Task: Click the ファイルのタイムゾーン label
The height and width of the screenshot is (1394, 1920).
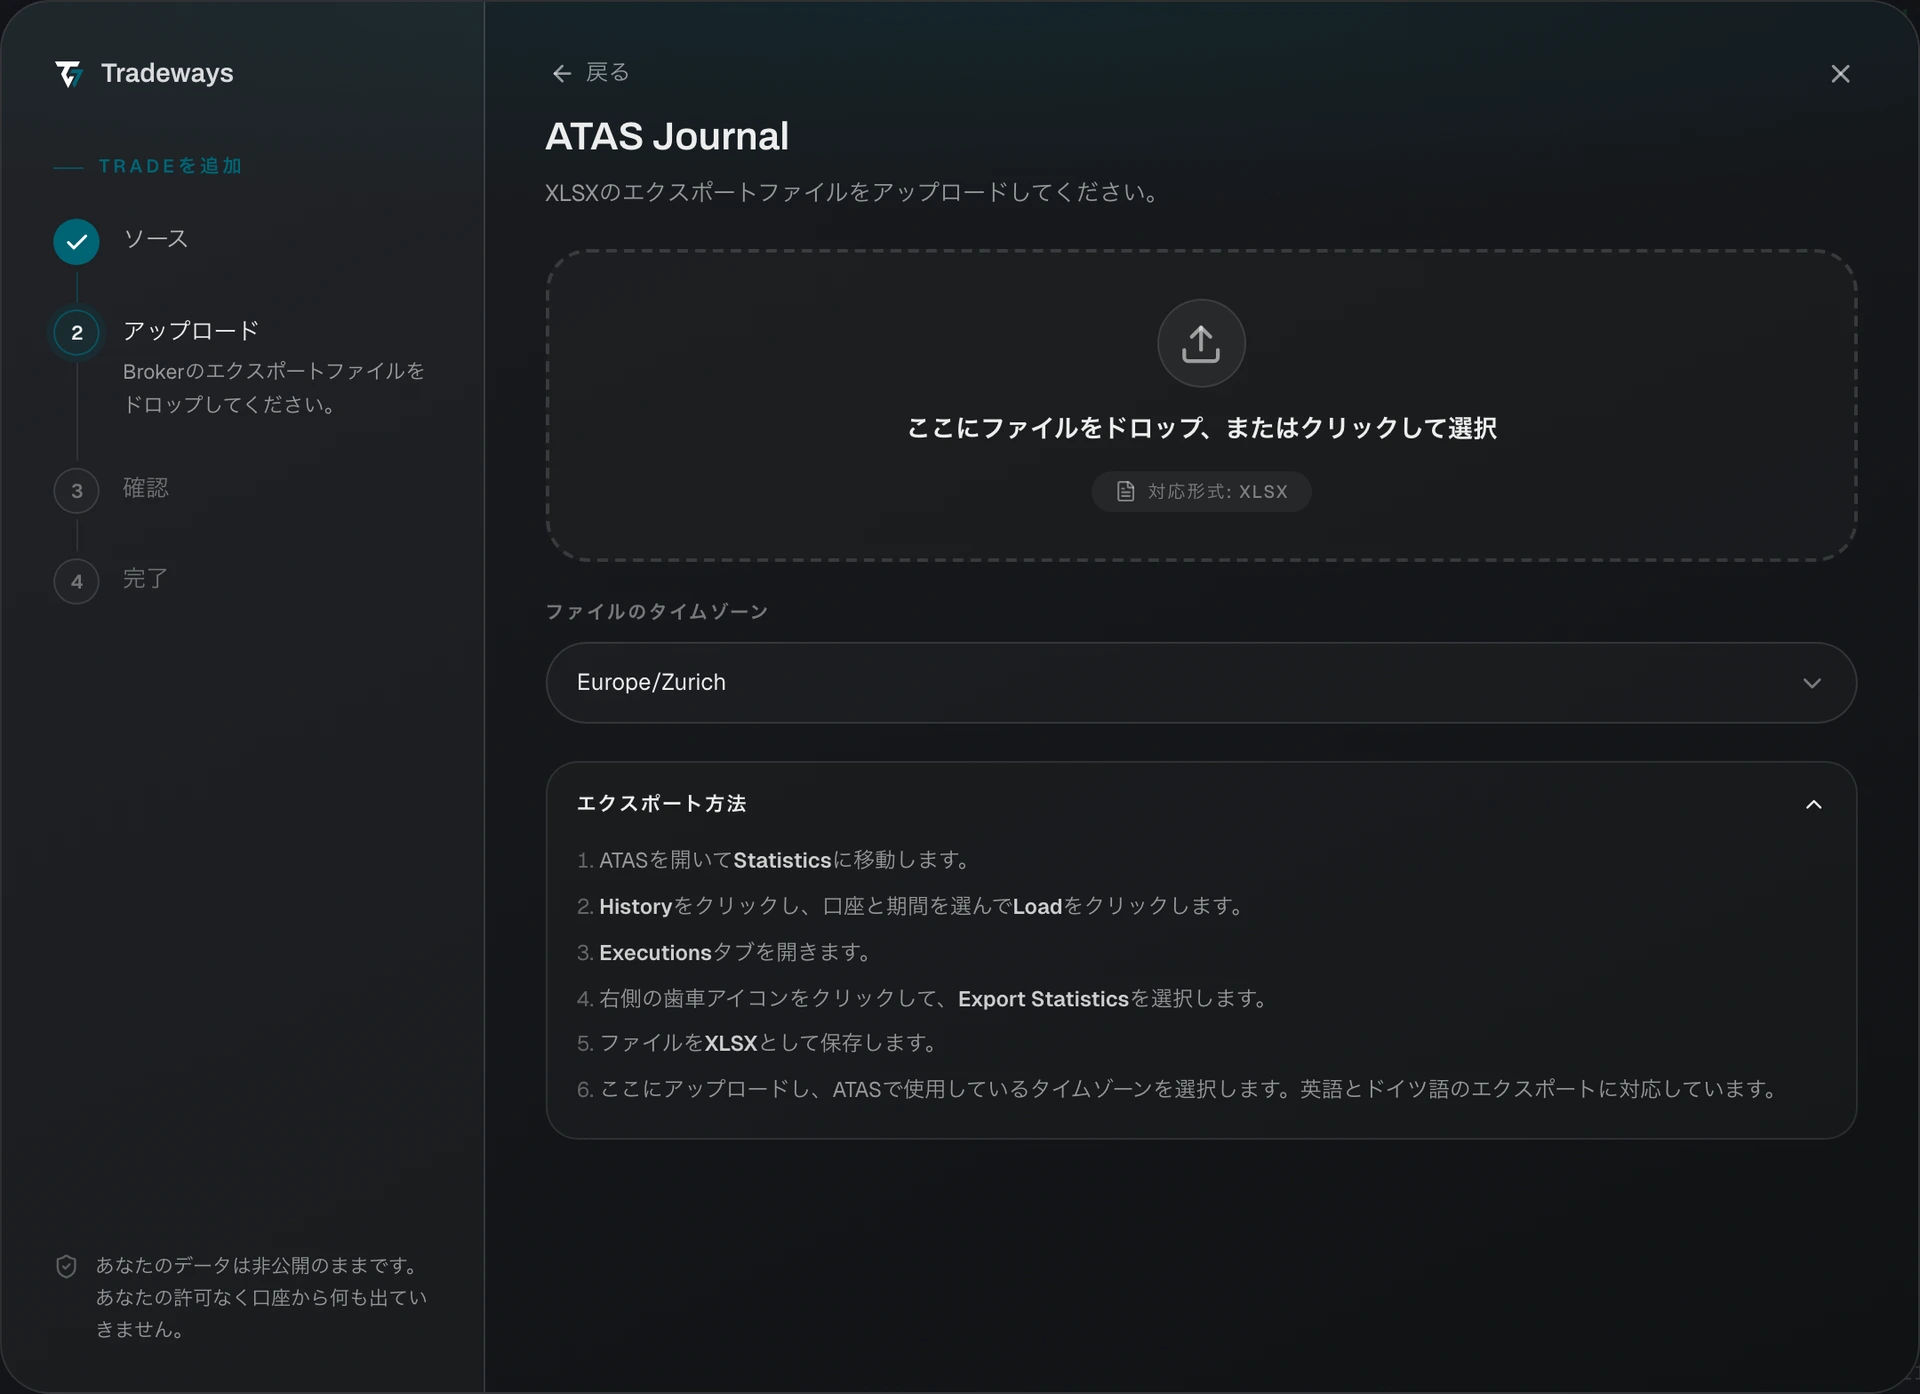Action: pos(656,611)
